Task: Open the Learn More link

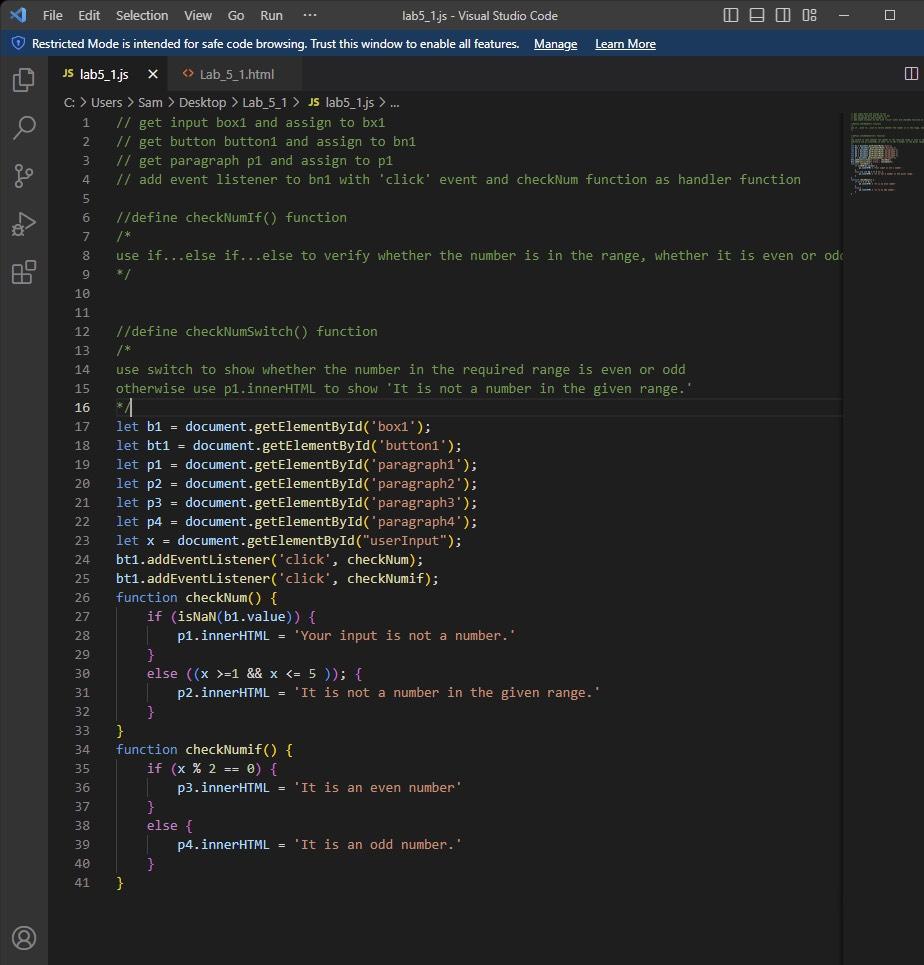Action: pyautogui.click(x=624, y=44)
